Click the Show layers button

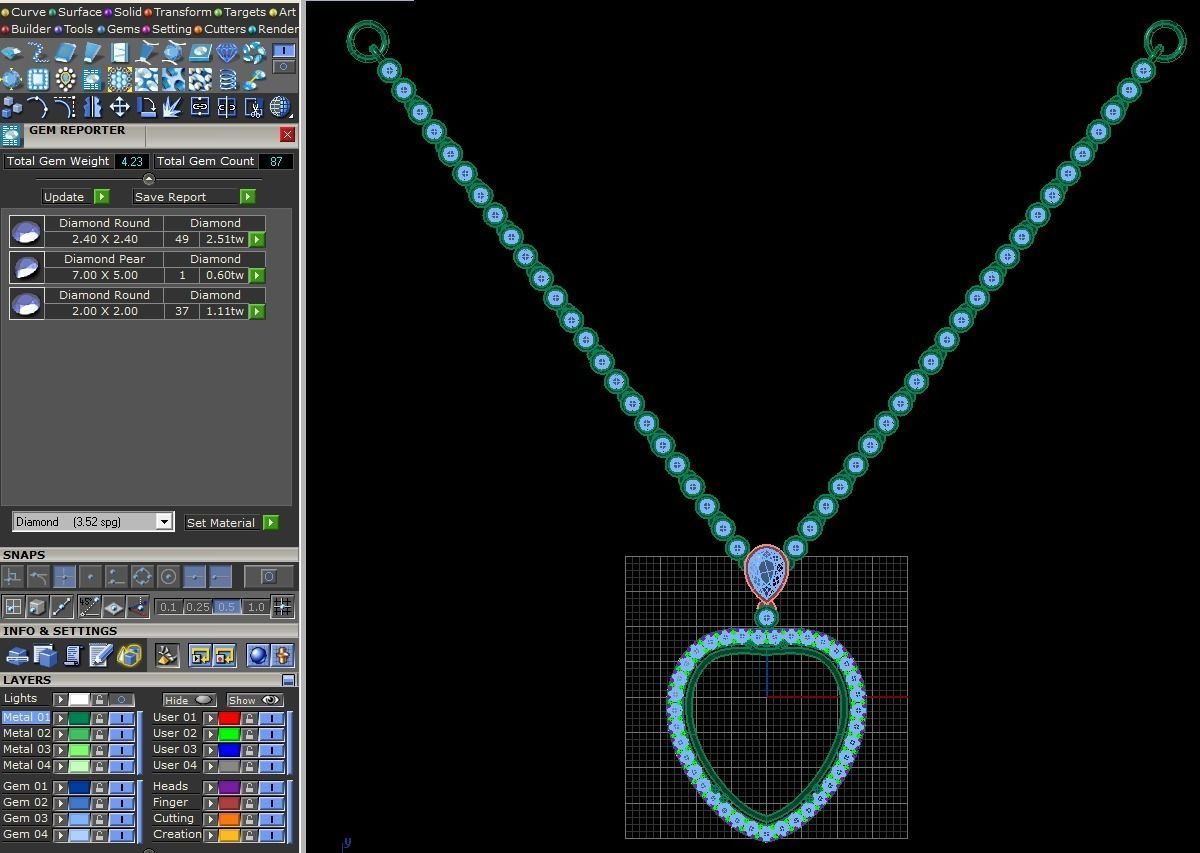click(255, 700)
